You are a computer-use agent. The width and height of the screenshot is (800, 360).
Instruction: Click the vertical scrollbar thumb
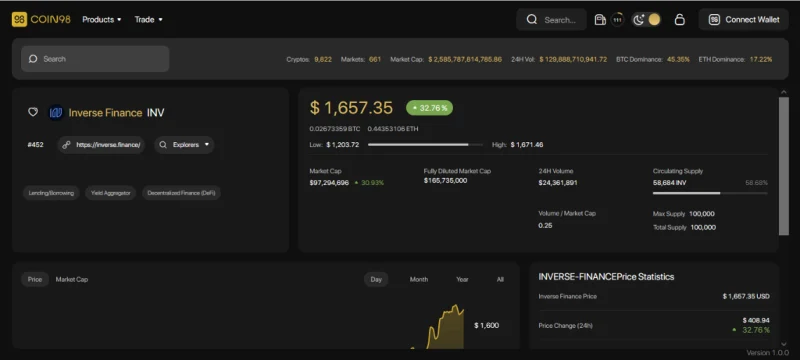pos(784,166)
